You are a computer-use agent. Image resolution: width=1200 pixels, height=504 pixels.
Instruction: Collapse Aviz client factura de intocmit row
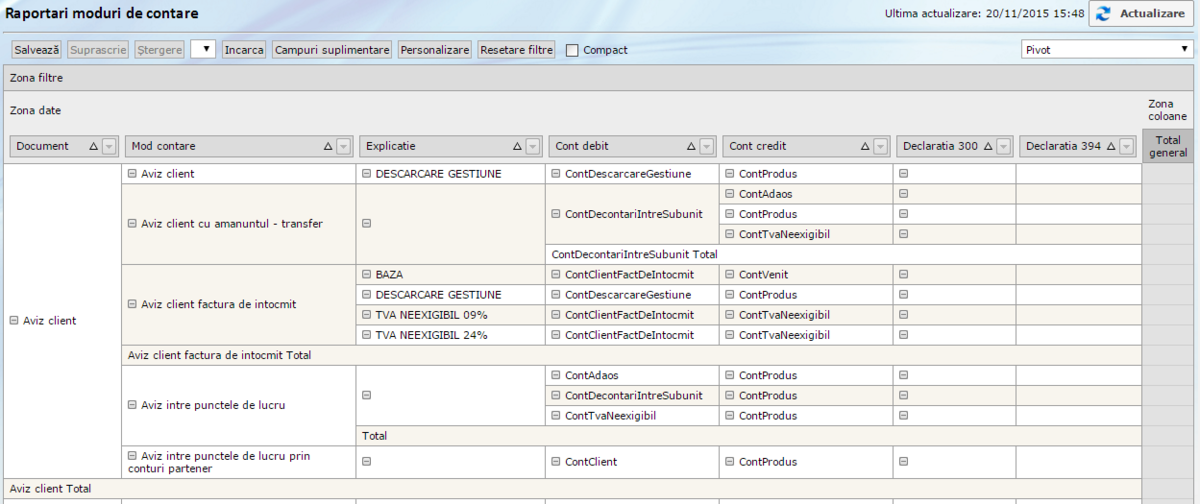coord(132,305)
